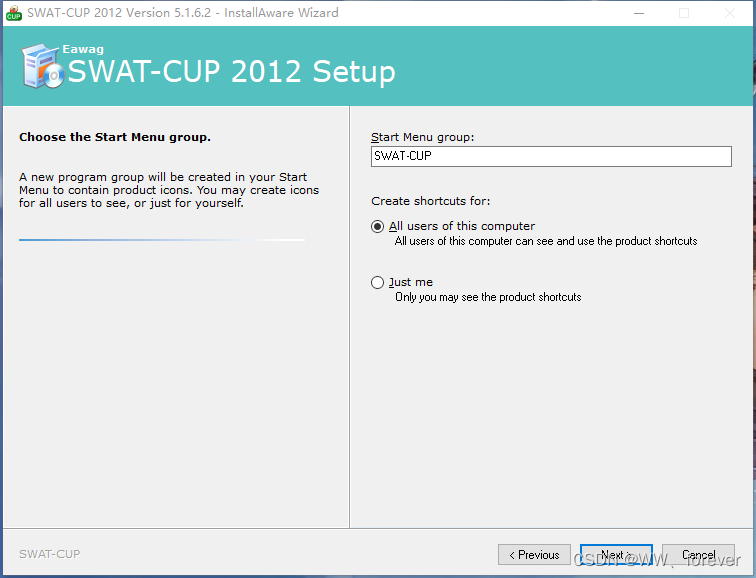Cancel the SWAT-CUP setup wizard
756x578 pixels.
(x=699, y=555)
